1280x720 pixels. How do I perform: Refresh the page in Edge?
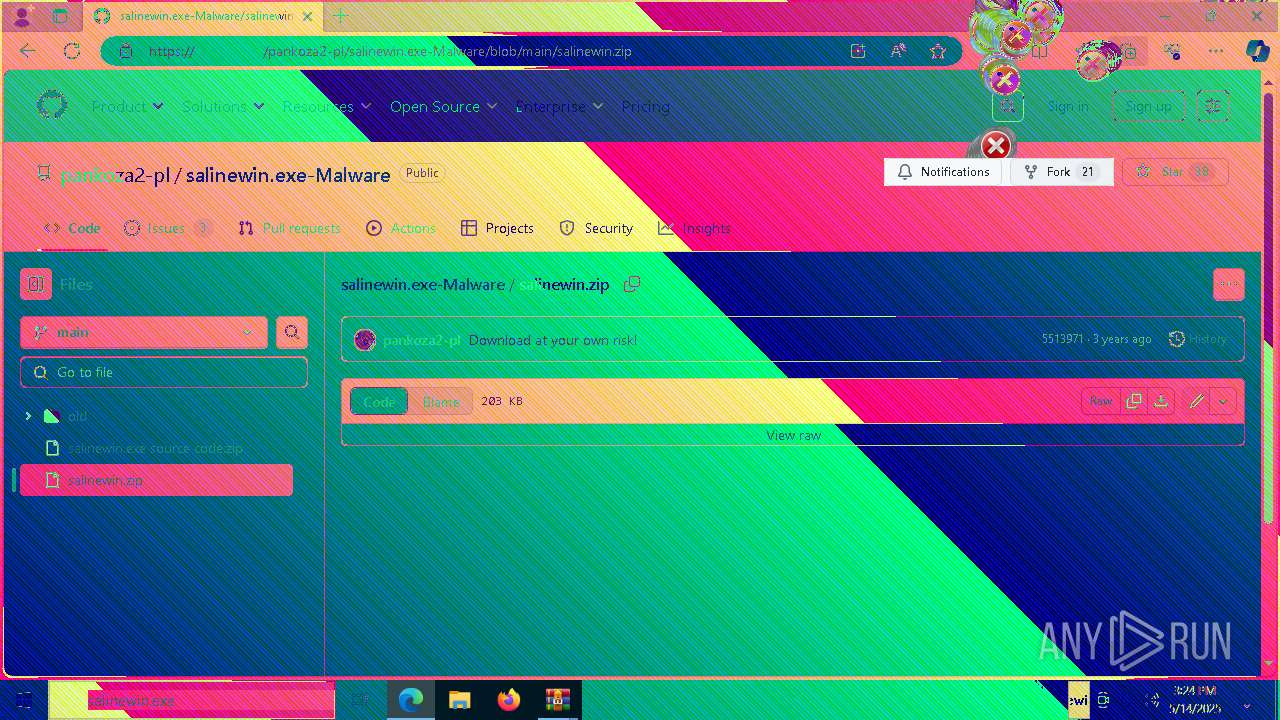(x=71, y=51)
